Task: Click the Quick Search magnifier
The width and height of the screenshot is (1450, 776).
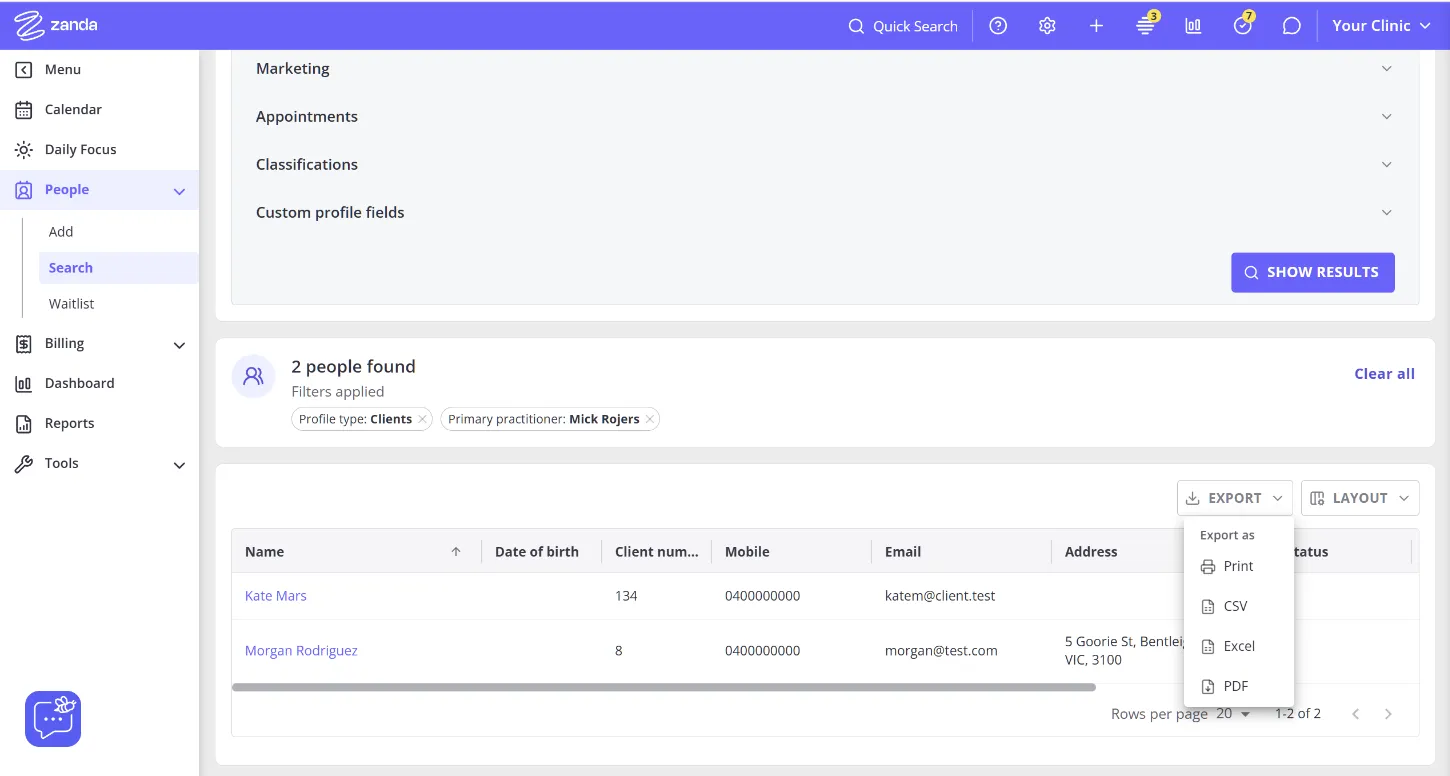Action: [856, 26]
